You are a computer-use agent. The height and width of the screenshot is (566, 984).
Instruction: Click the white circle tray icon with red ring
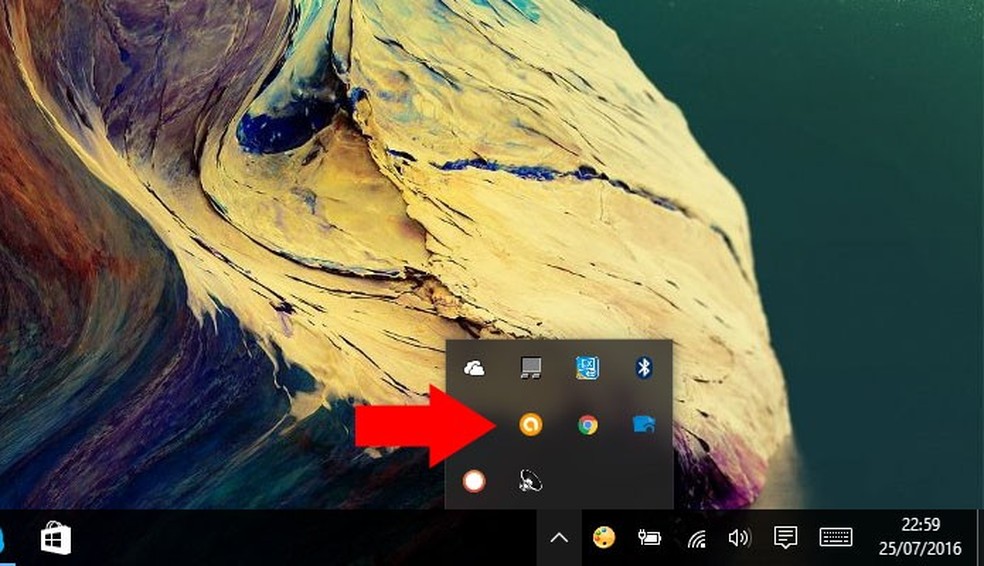[x=474, y=481]
